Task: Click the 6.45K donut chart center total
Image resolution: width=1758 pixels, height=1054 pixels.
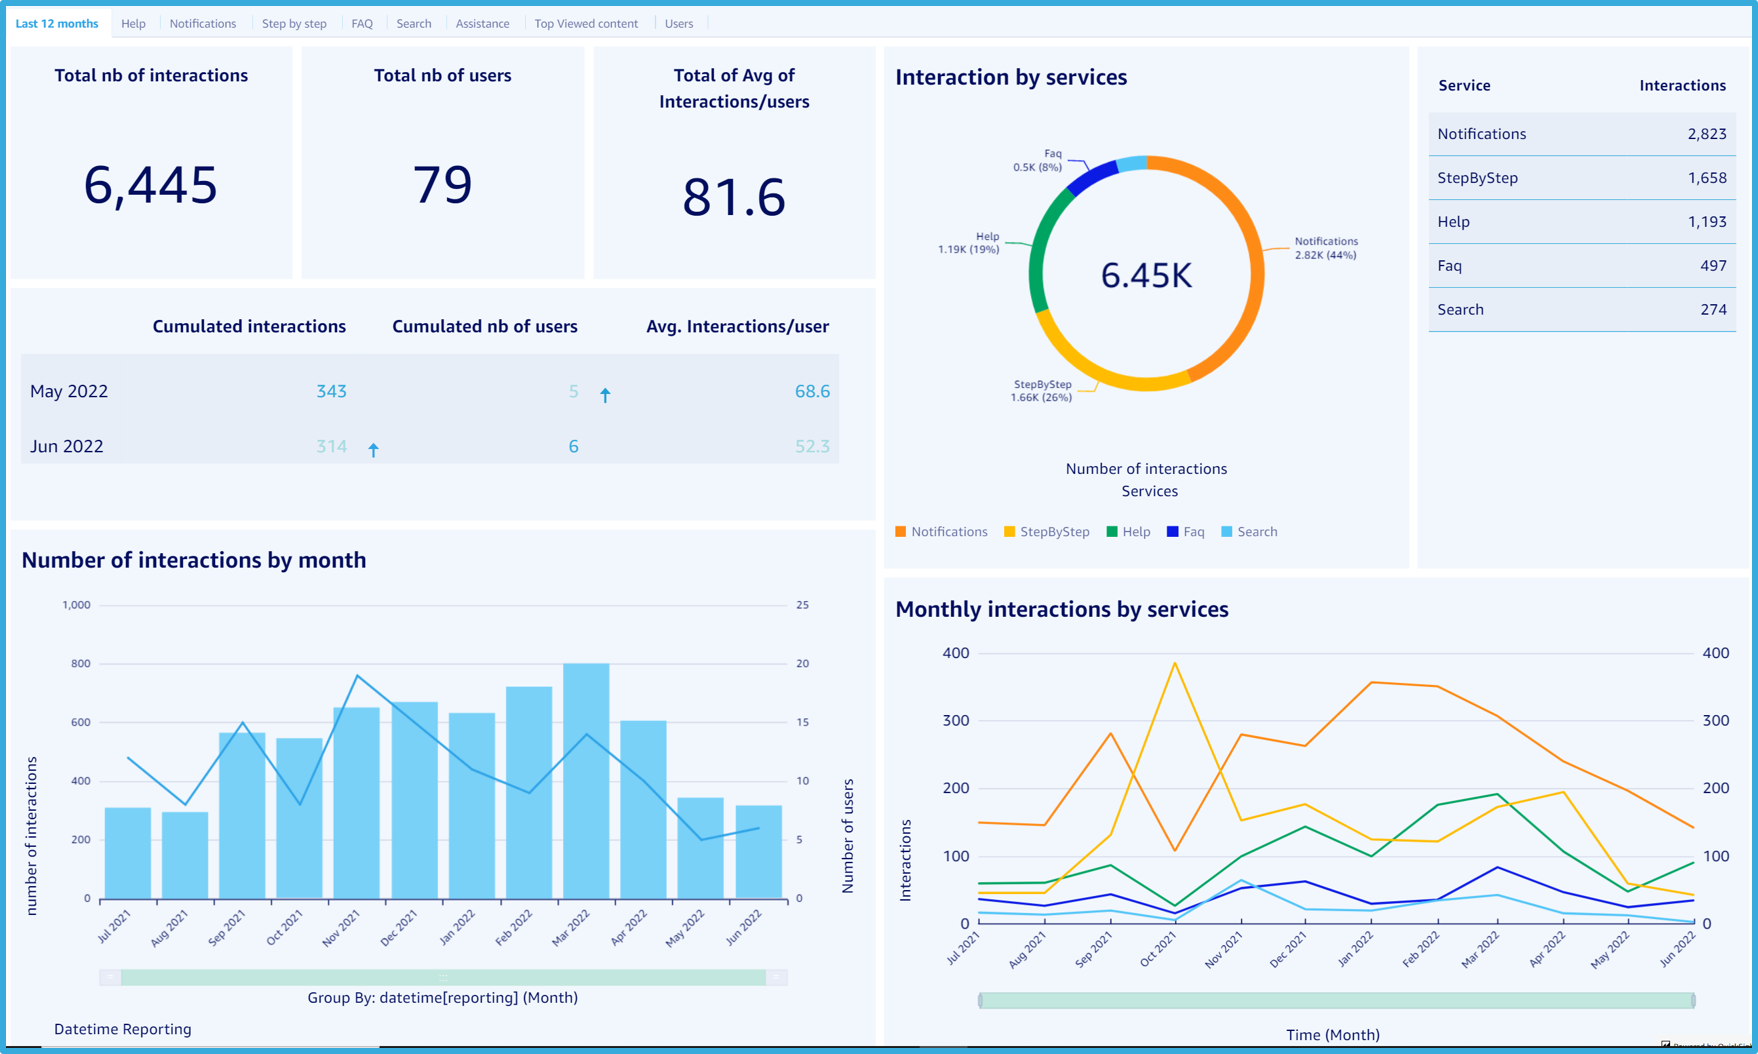Action: point(1146,275)
